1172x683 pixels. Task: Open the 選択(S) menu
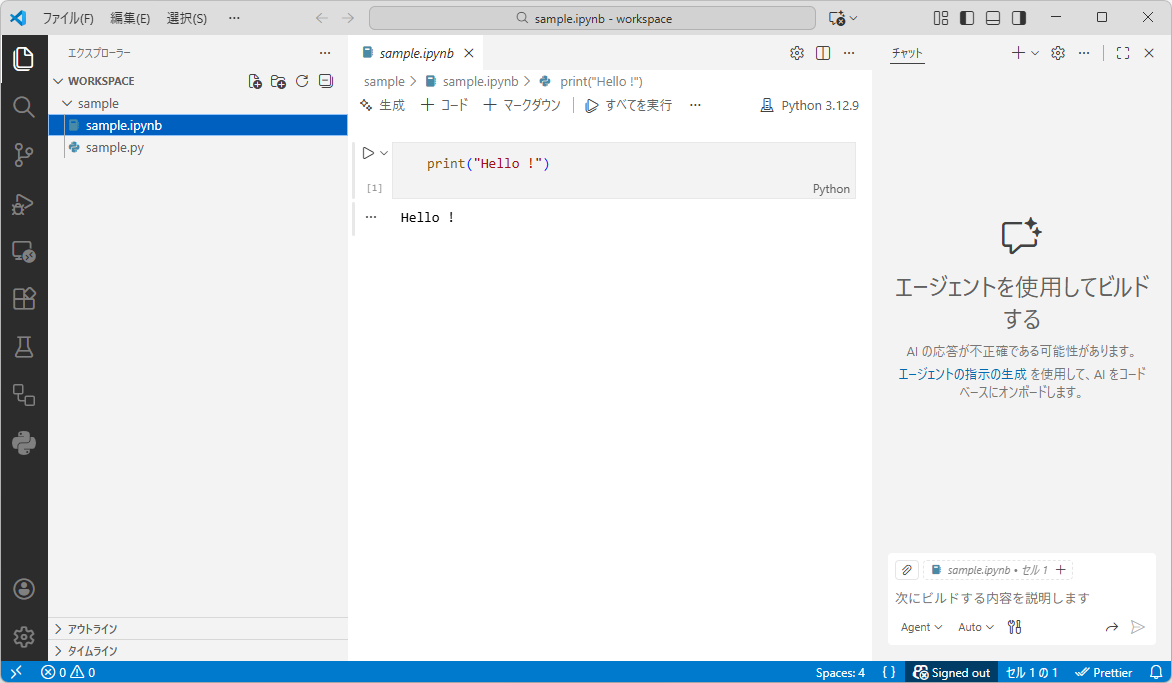(187, 18)
